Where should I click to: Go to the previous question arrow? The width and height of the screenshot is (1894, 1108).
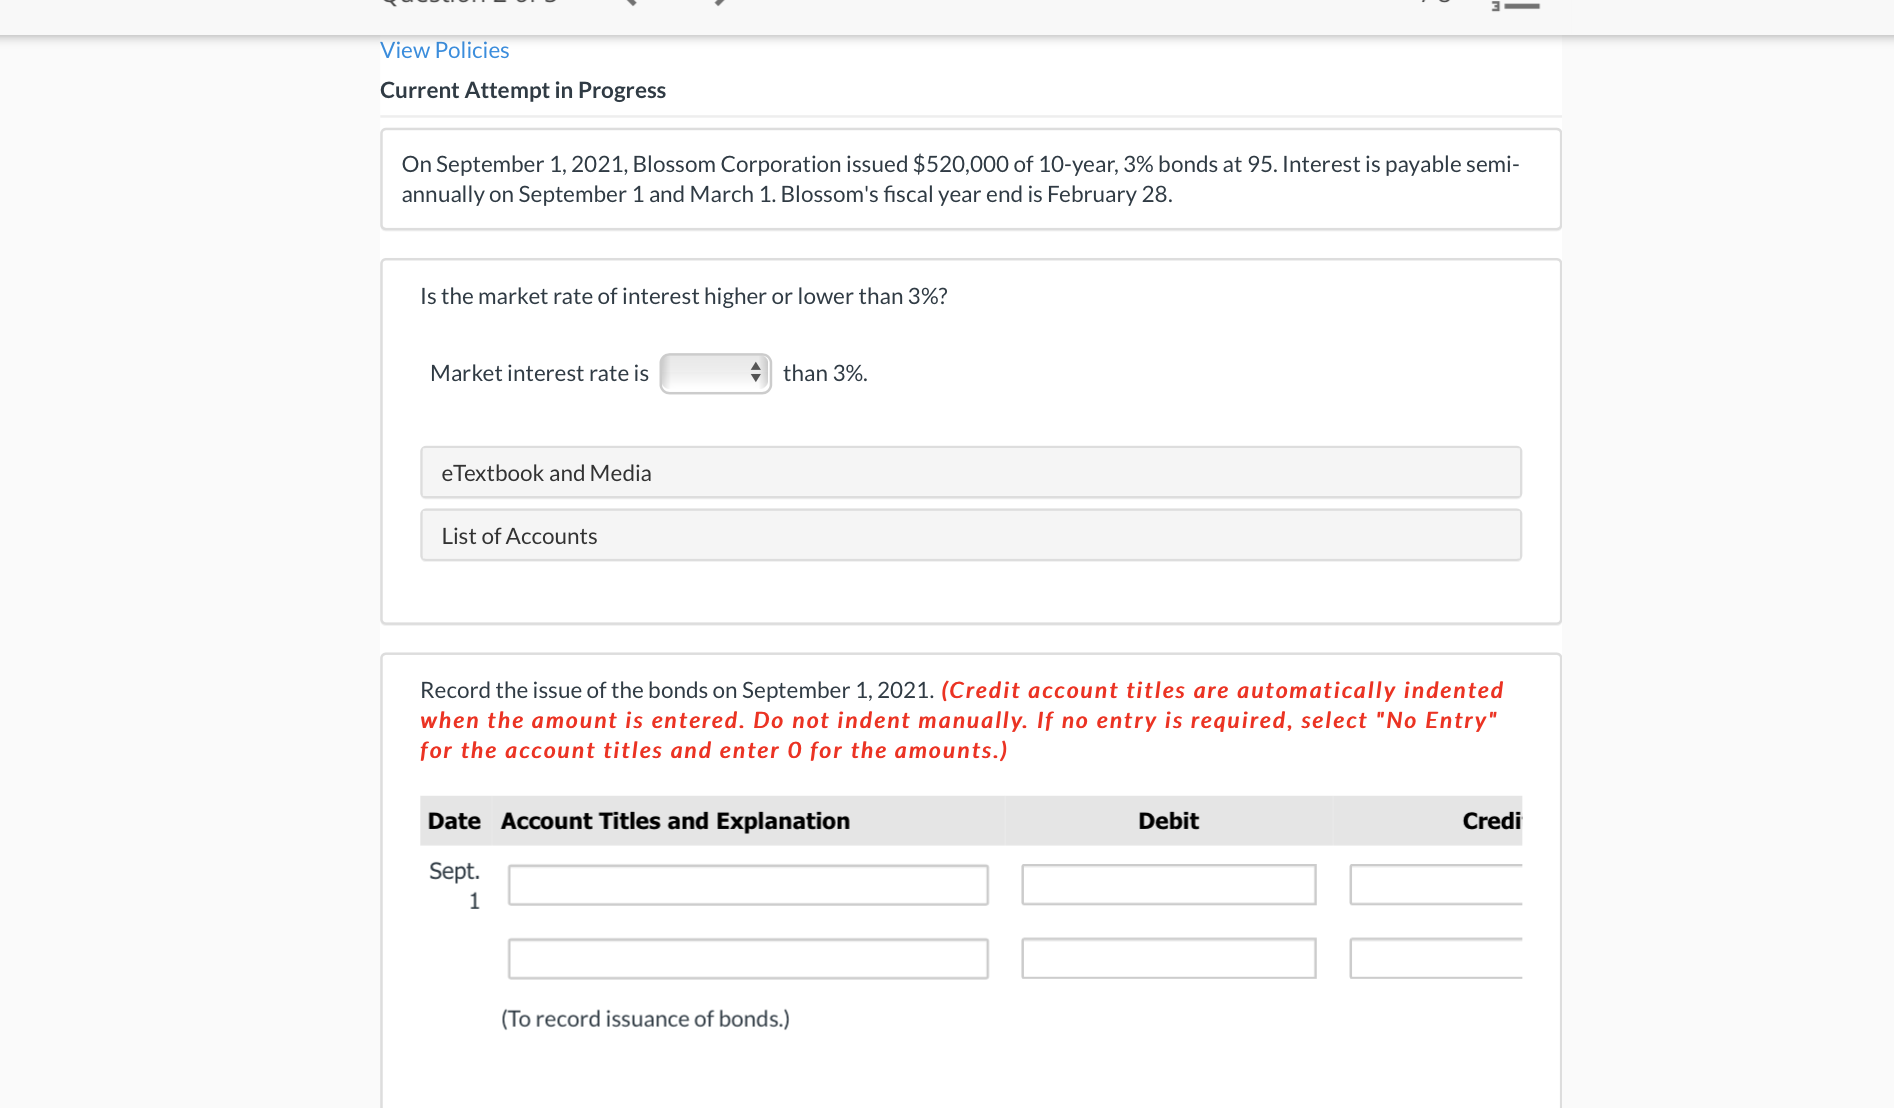[x=630, y=4]
